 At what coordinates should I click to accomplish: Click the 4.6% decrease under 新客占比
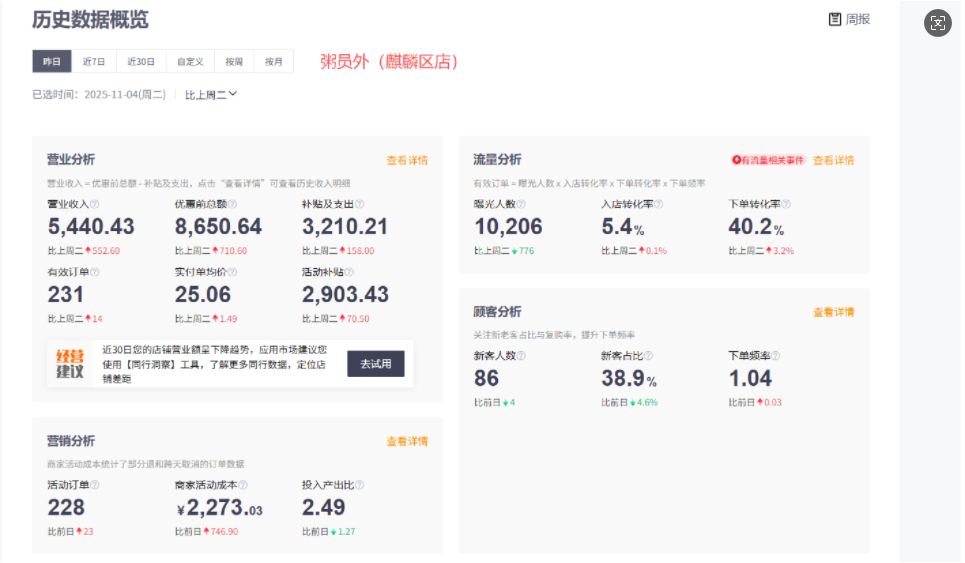[x=644, y=402]
